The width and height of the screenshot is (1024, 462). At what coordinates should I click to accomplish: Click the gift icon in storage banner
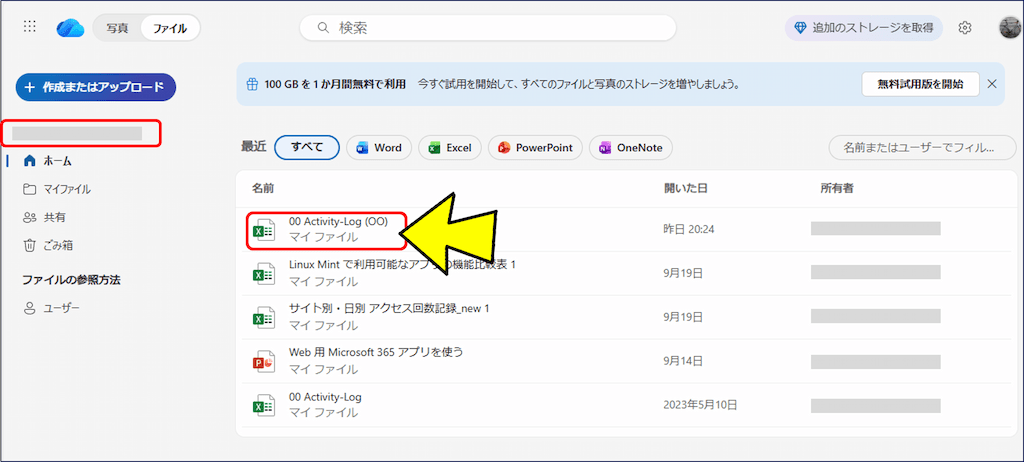click(252, 85)
